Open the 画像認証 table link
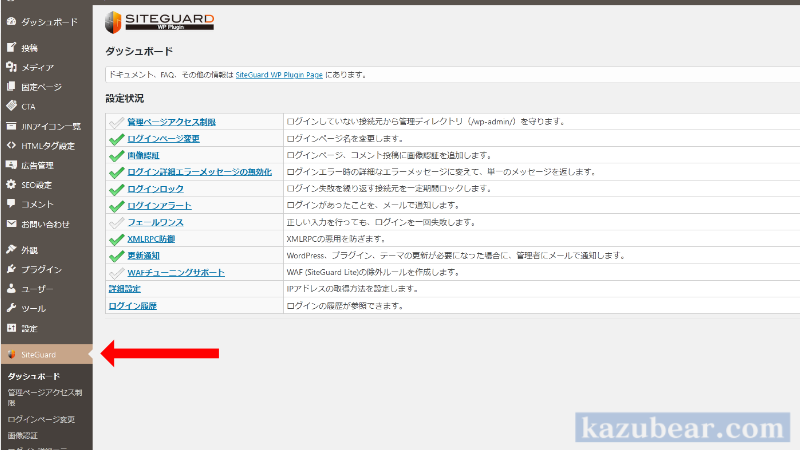 click(x=143, y=156)
